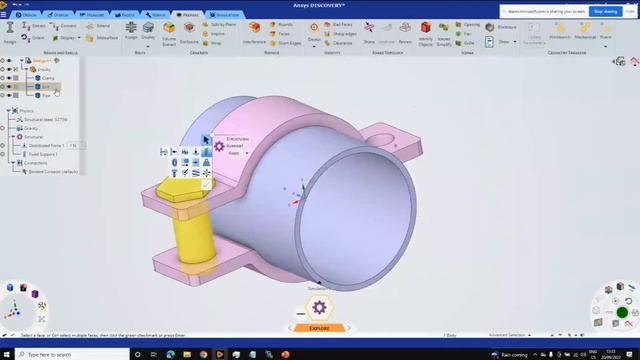Collapse the Structural tree node
Viewport: 640px width, 360px height.
pyautogui.click(x=13, y=137)
